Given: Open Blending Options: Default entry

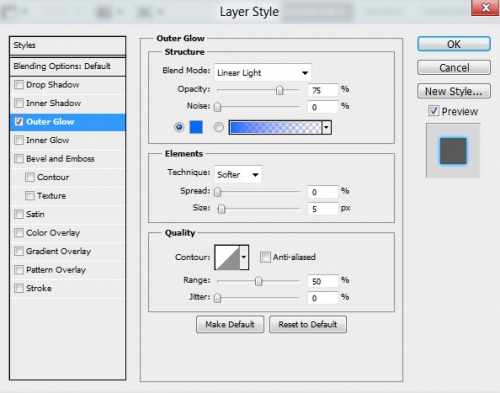Looking at the screenshot, I should [x=68, y=66].
